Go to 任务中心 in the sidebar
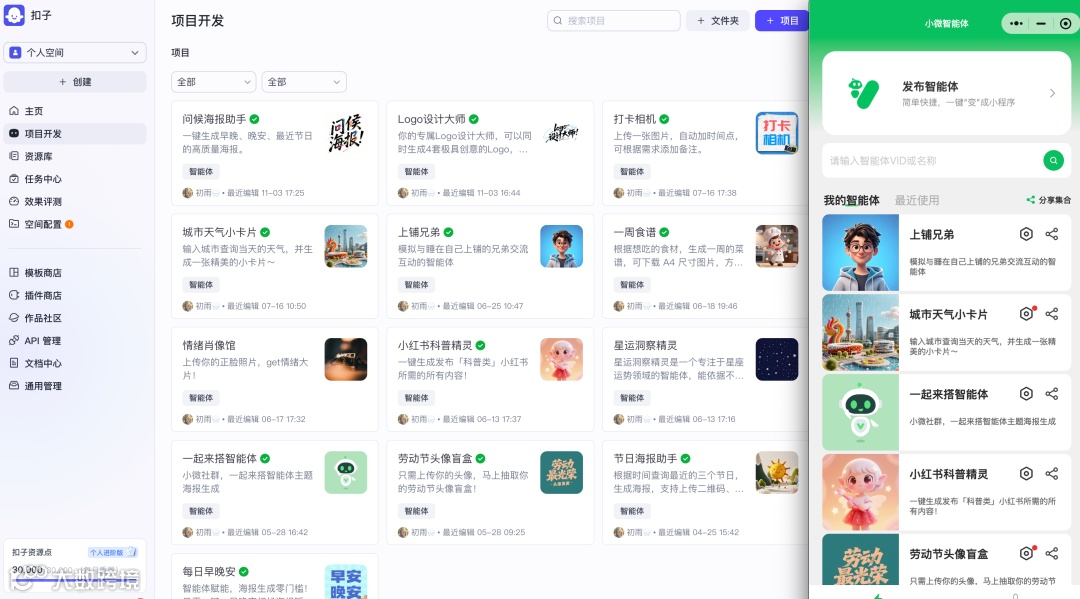 [x=74, y=179]
